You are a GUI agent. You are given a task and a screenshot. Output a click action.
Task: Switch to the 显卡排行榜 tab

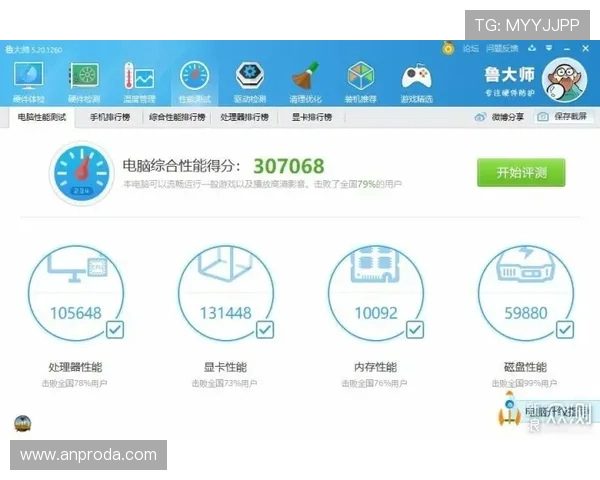point(311,117)
